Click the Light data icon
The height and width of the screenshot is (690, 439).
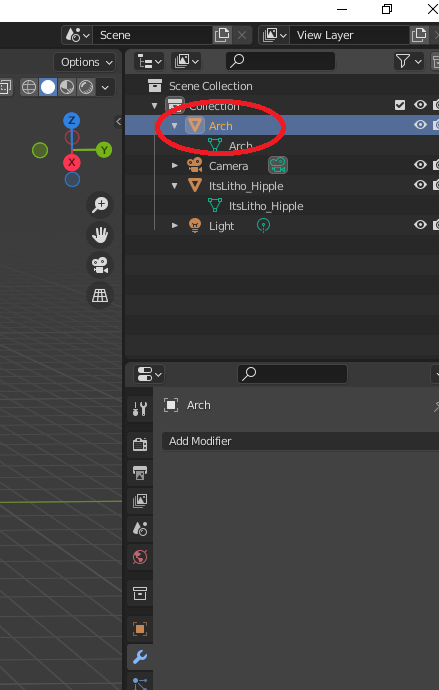(263, 226)
